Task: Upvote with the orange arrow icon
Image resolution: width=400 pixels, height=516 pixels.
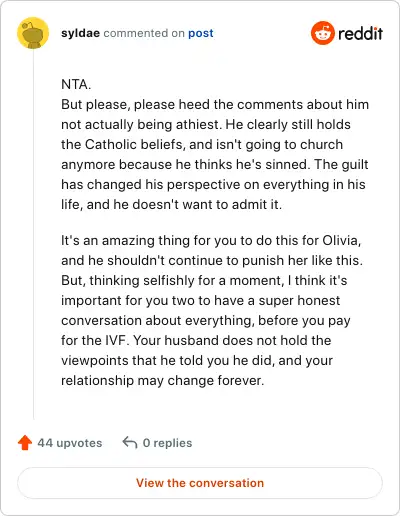Action: 25,443
